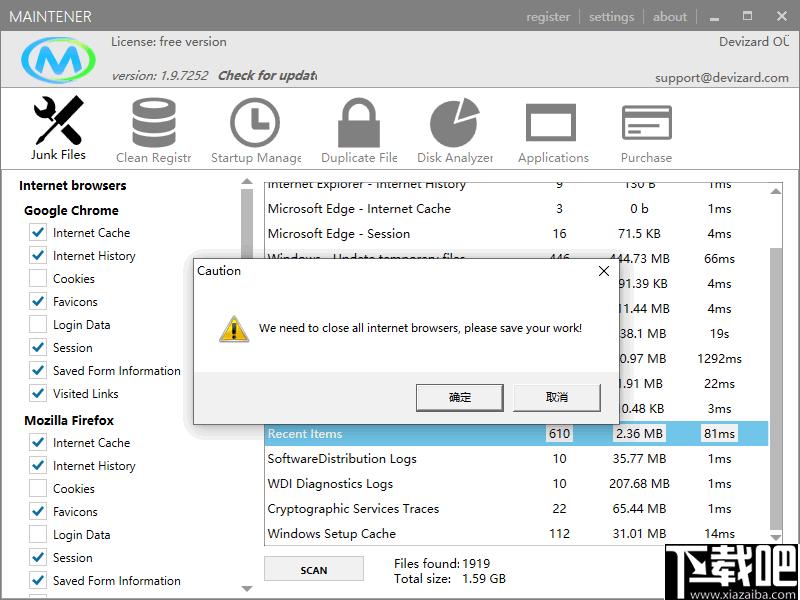Open the register menu item
This screenshot has height=600, width=800.
click(x=548, y=17)
